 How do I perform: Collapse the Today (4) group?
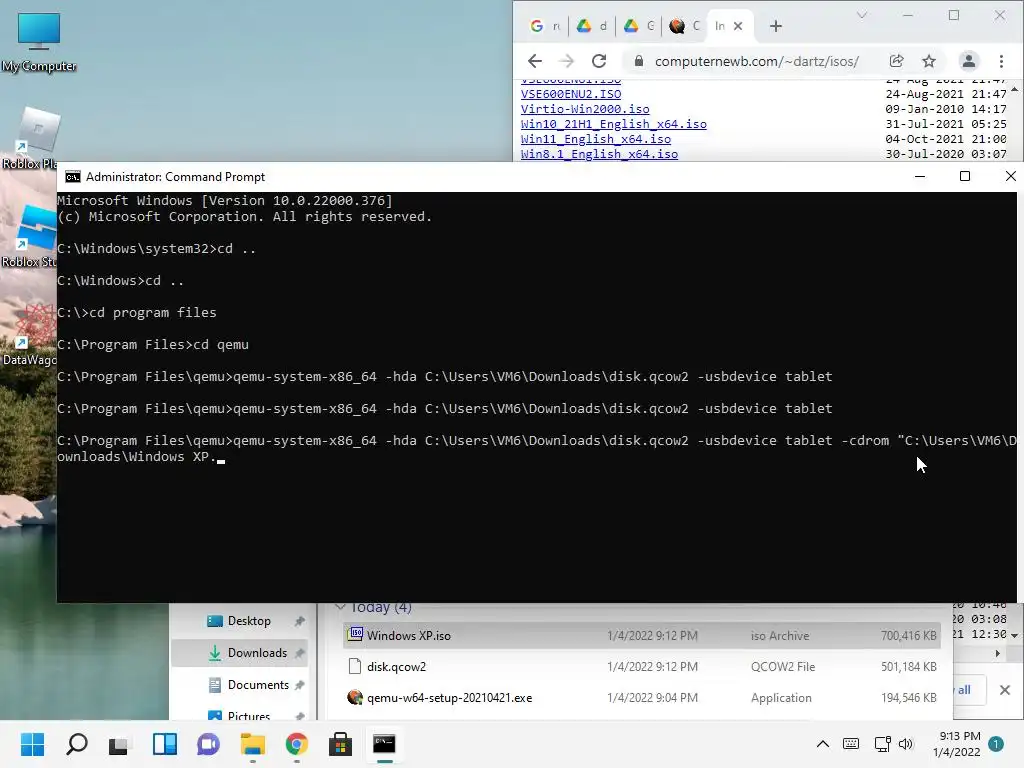point(340,607)
